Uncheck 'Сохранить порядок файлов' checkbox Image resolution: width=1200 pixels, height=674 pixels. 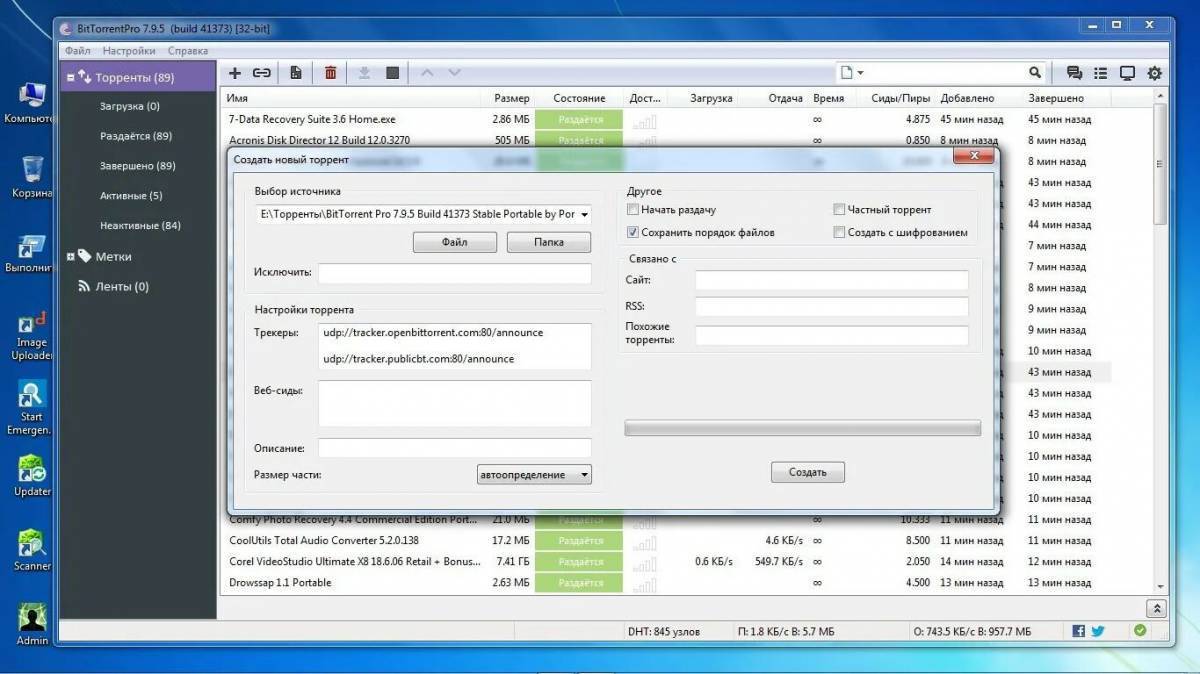coord(633,232)
